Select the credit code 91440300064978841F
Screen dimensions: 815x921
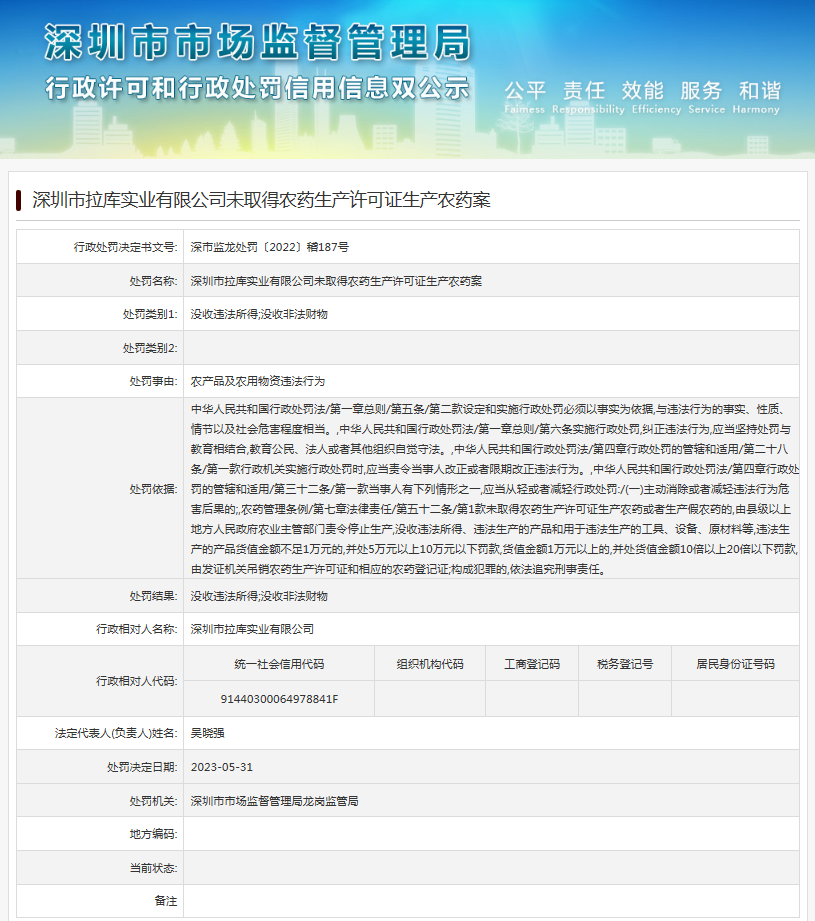pyautogui.click(x=279, y=699)
